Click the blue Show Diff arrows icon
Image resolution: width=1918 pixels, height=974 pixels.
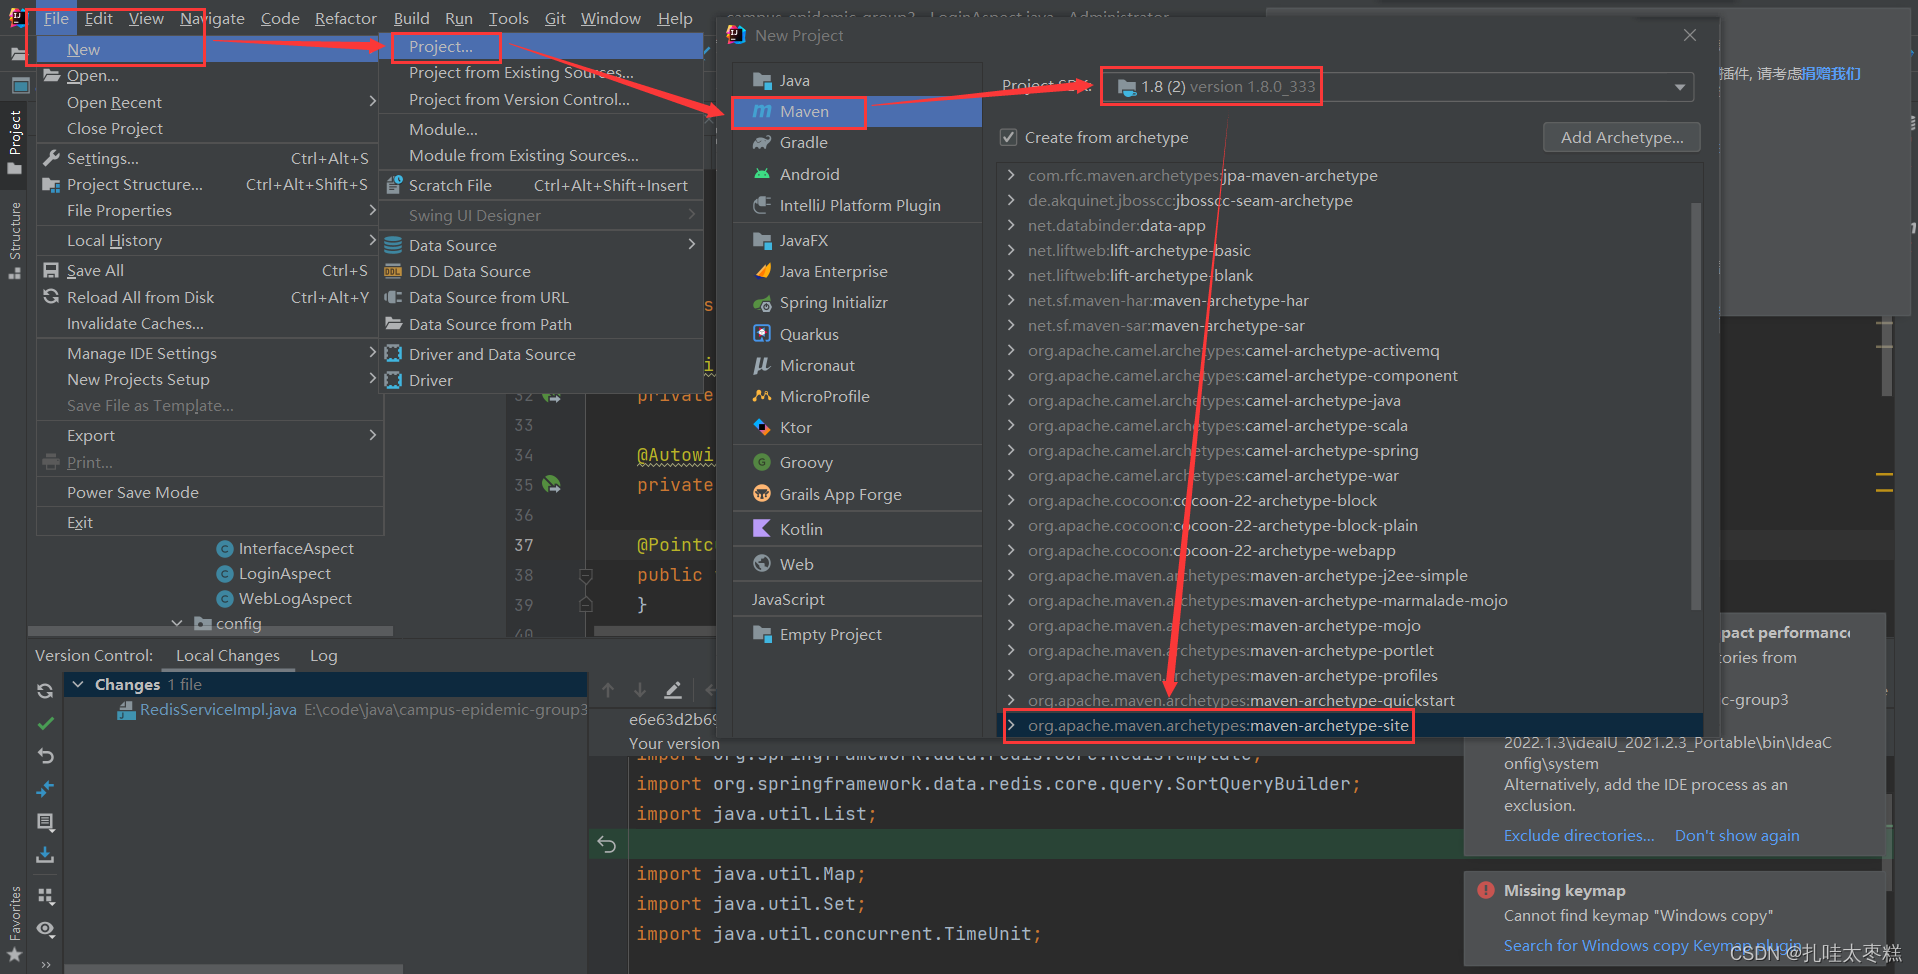[x=45, y=789]
